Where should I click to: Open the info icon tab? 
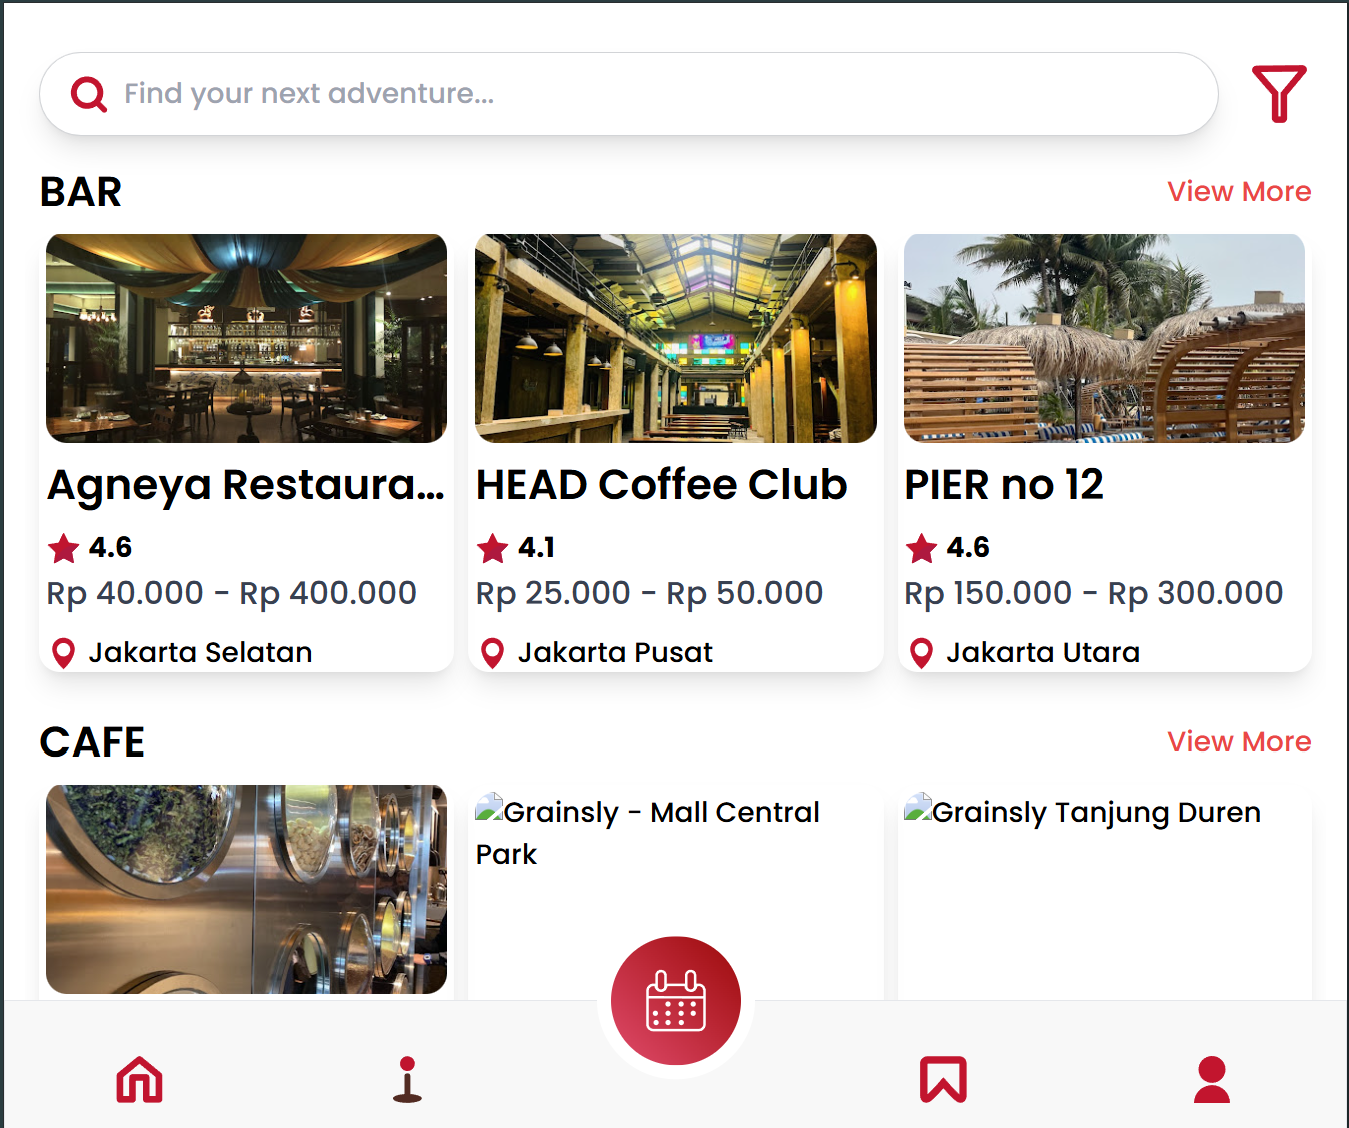click(x=407, y=1080)
